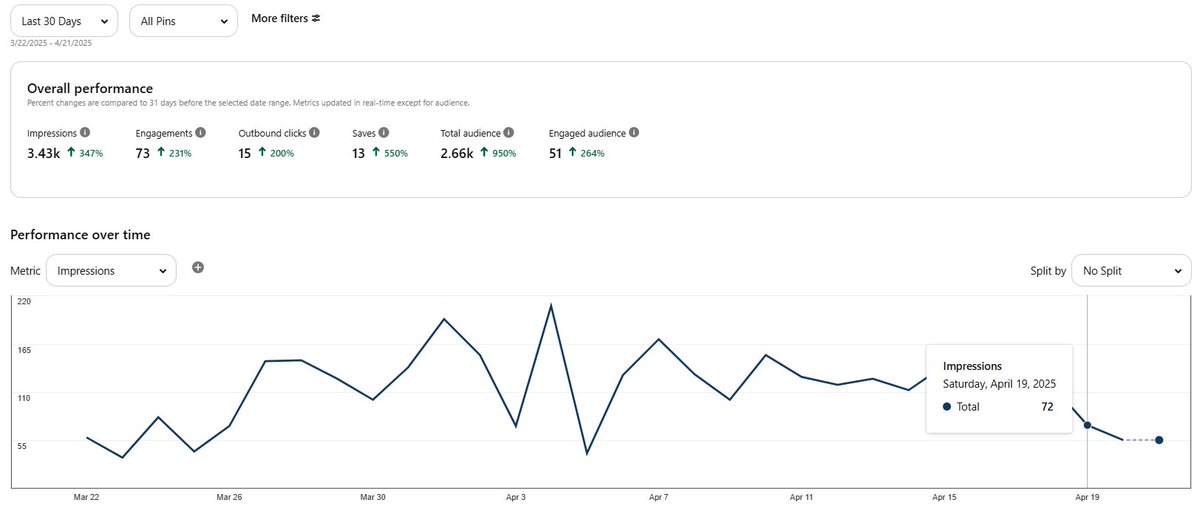The width and height of the screenshot is (1200, 511).
Task: Click the plus icon to add a metric
Action: 198,267
